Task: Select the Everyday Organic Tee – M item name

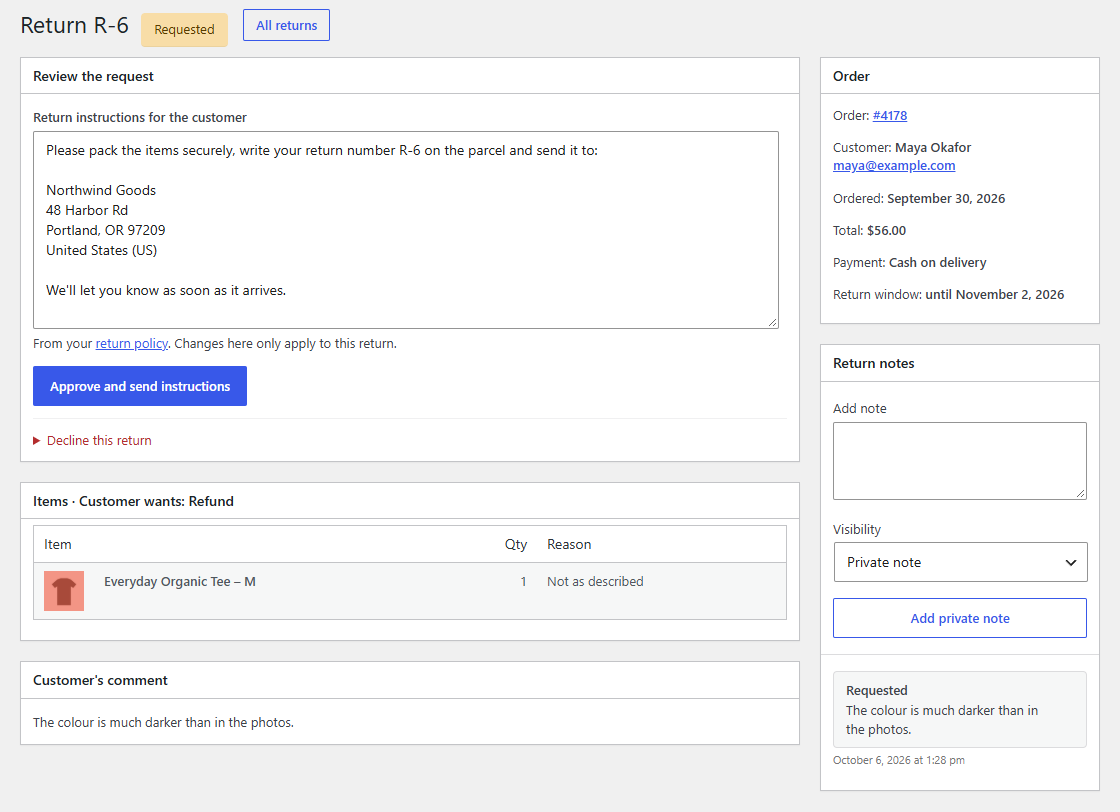Action: point(180,581)
